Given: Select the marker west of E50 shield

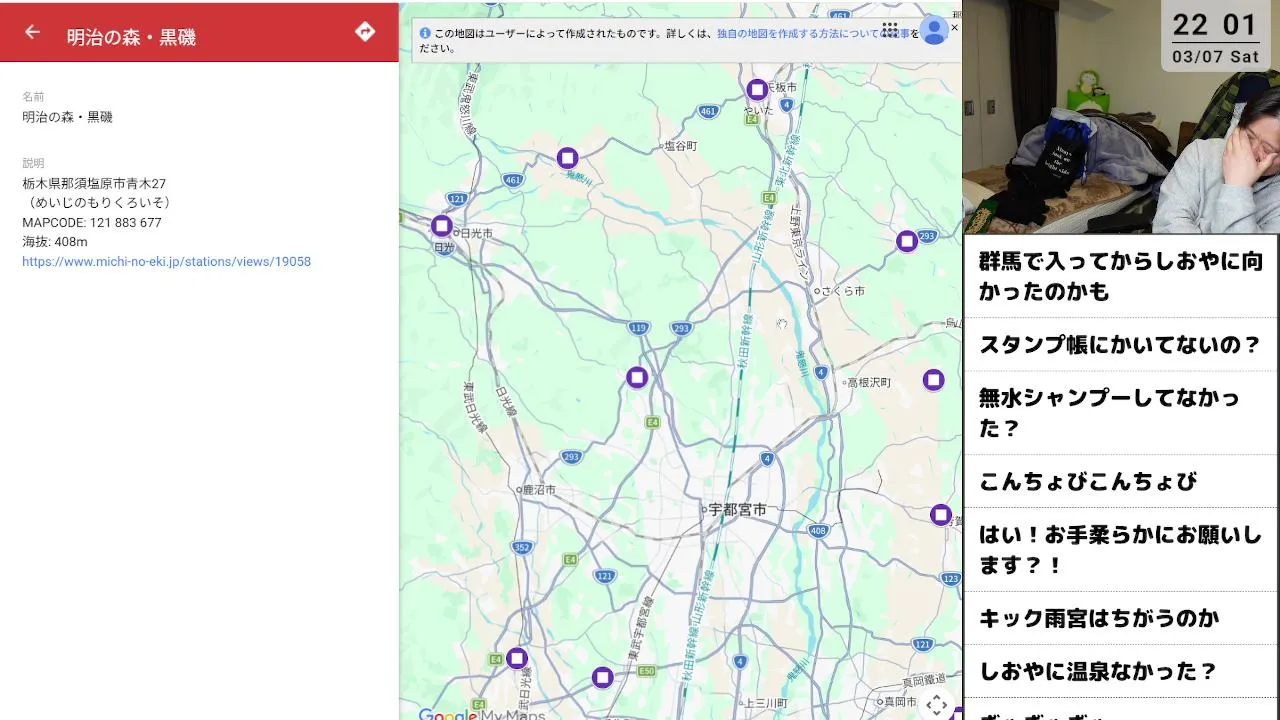Looking at the screenshot, I should [x=602, y=677].
